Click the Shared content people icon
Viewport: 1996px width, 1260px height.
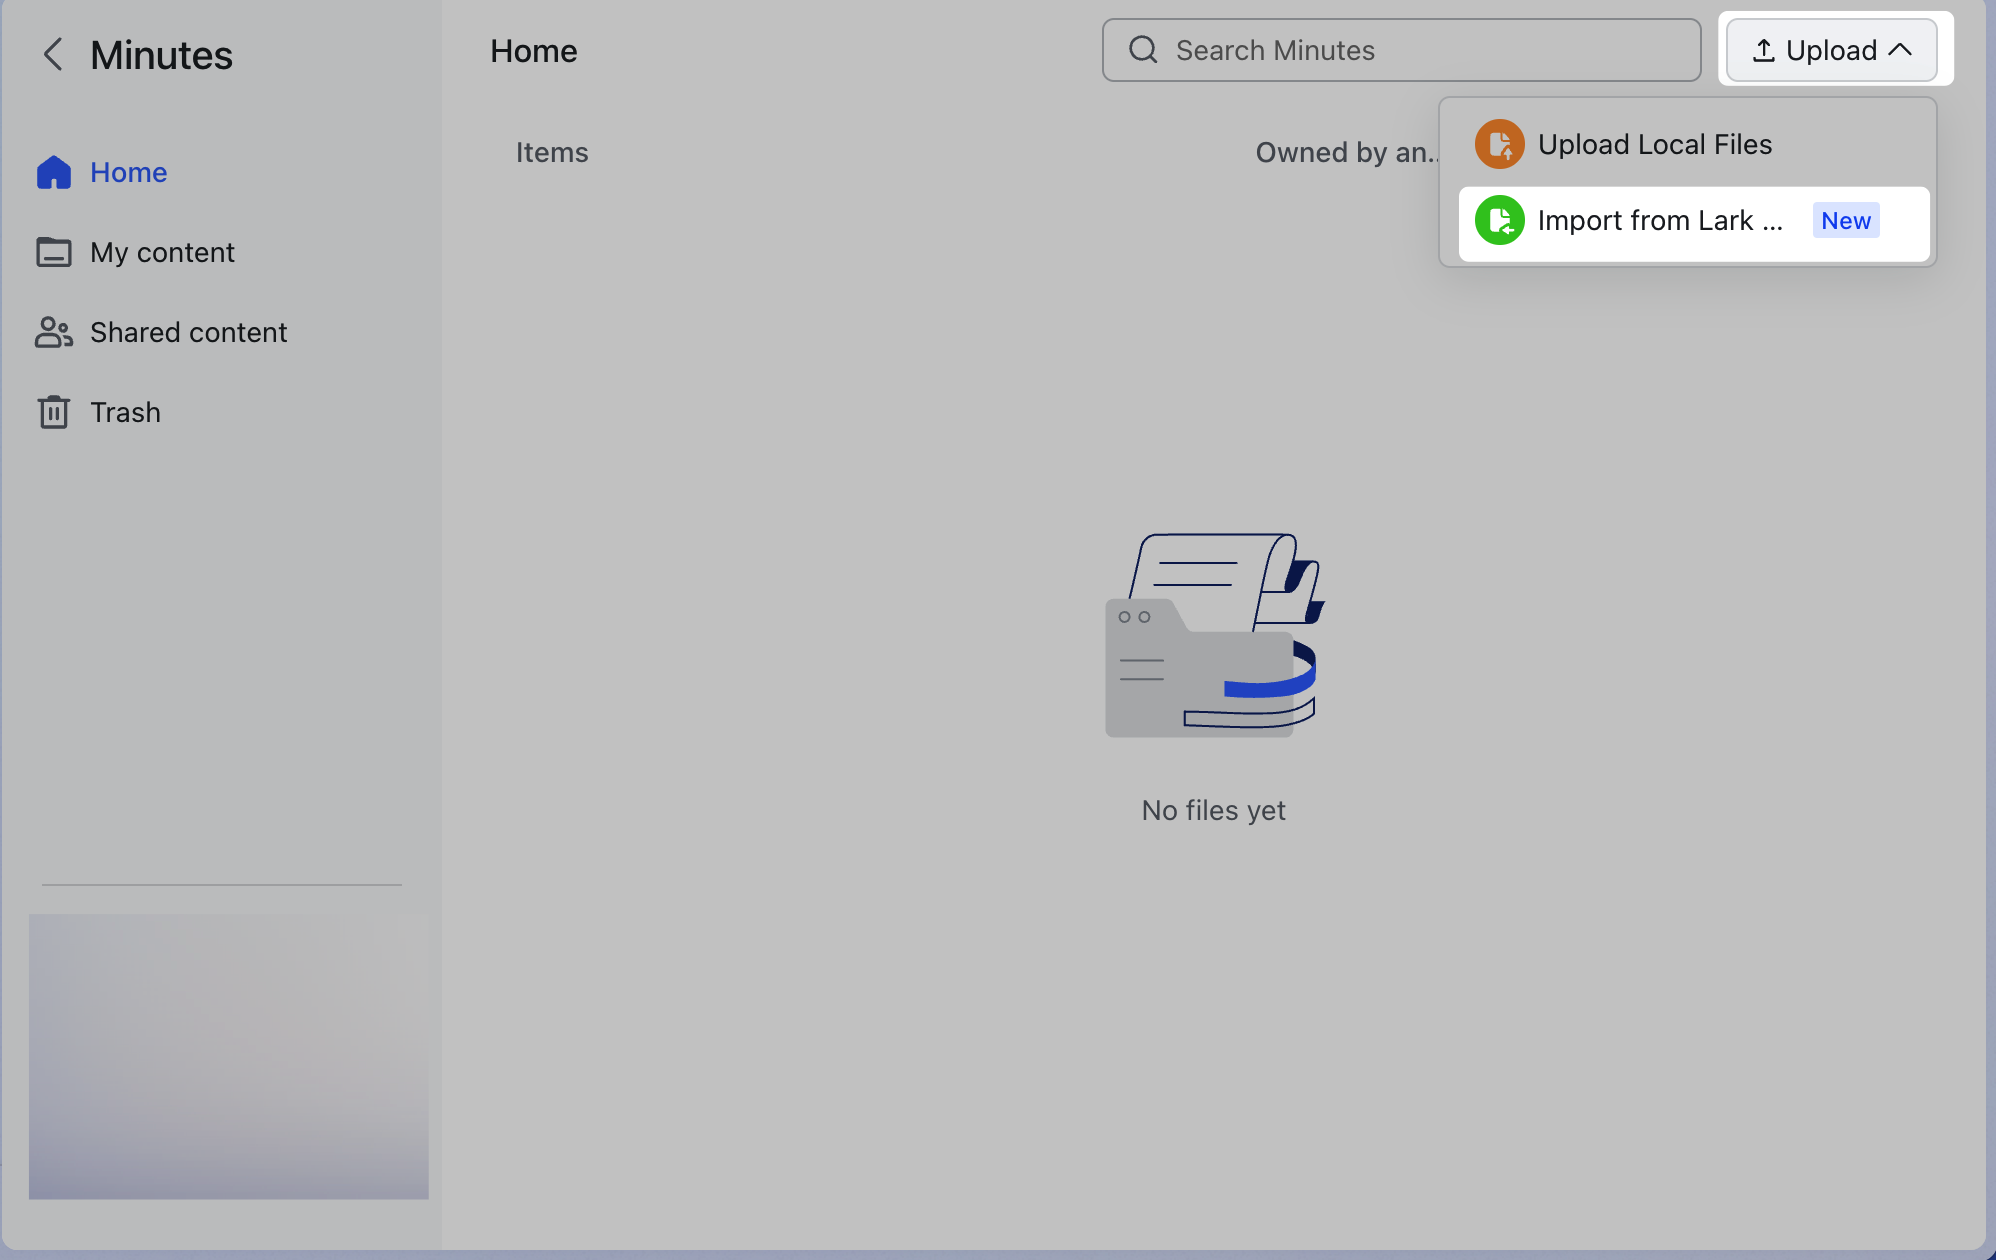coord(54,332)
